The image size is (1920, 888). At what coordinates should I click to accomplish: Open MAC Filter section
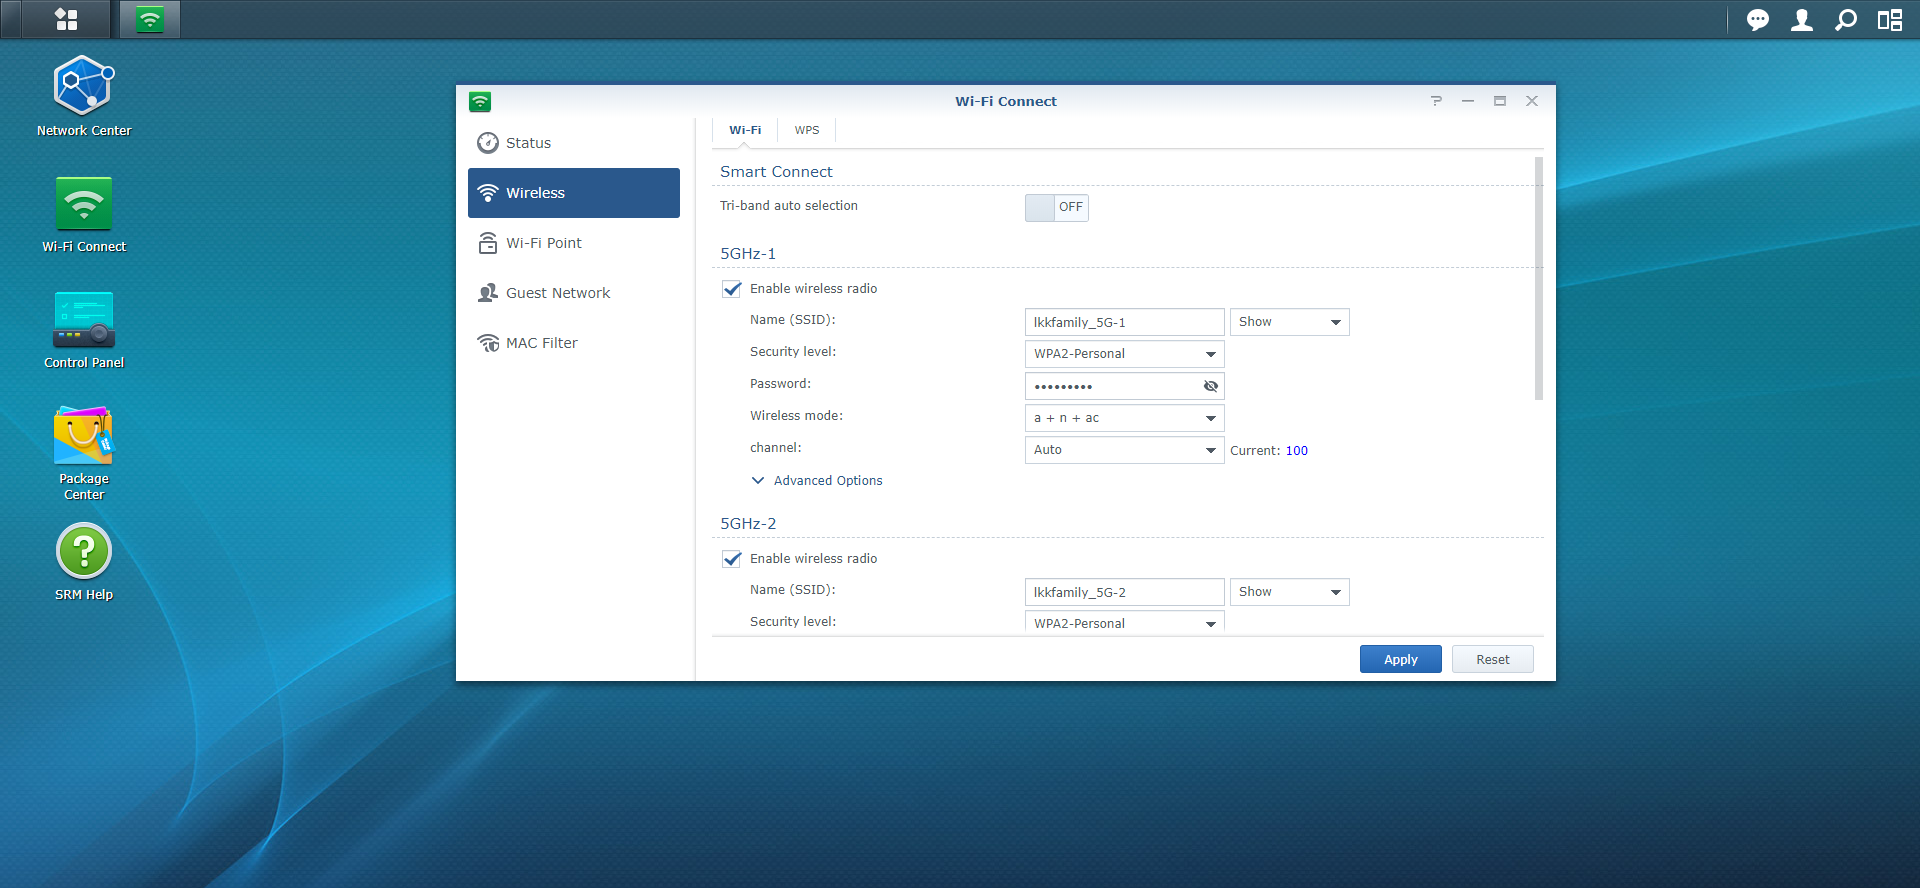[x=574, y=343]
